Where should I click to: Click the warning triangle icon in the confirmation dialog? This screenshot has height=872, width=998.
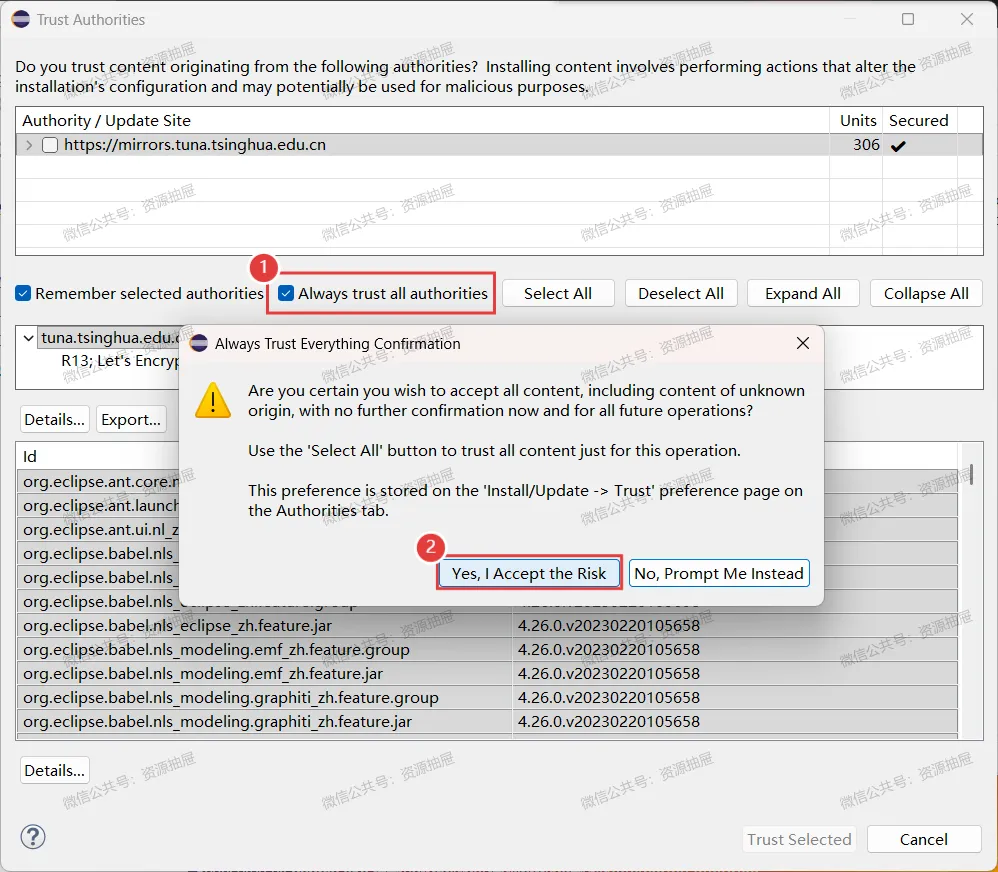point(213,400)
